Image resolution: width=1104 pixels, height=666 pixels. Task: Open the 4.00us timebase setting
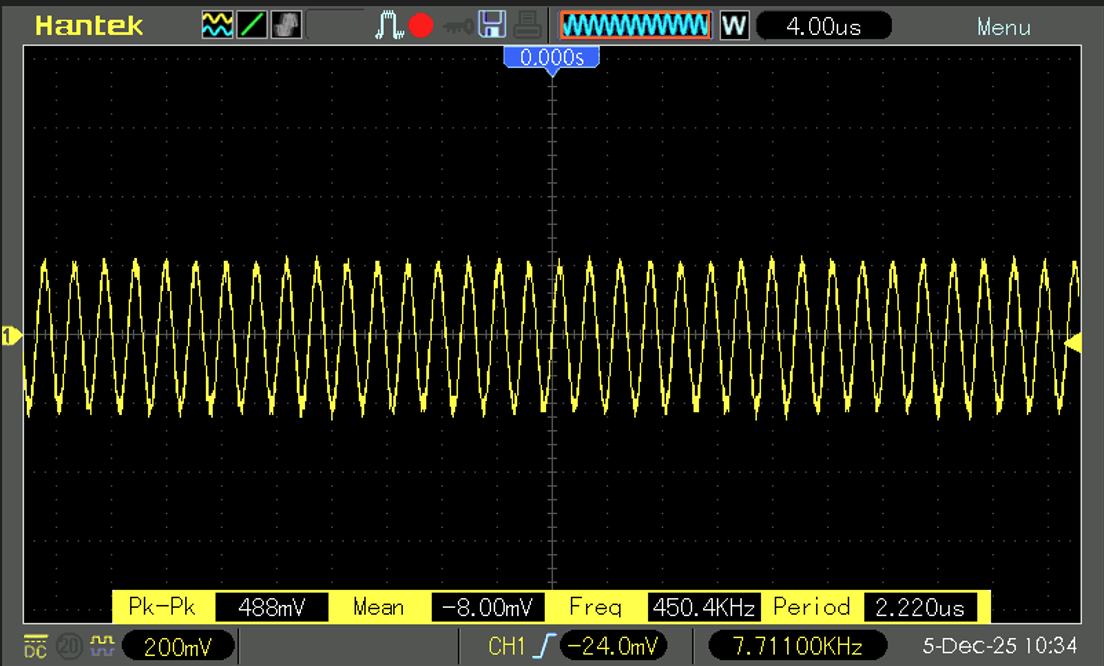point(824,27)
